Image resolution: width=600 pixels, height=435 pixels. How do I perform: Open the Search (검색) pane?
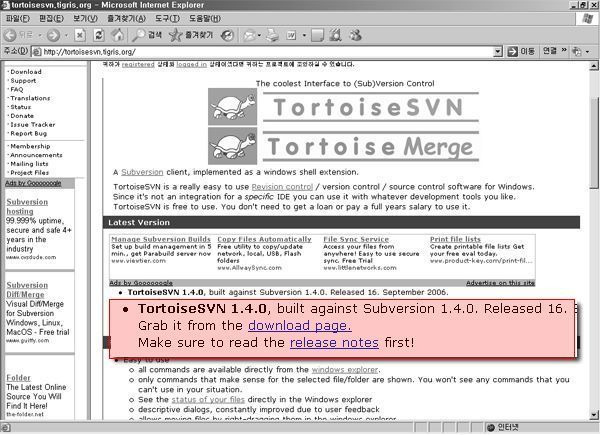[147, 35]
